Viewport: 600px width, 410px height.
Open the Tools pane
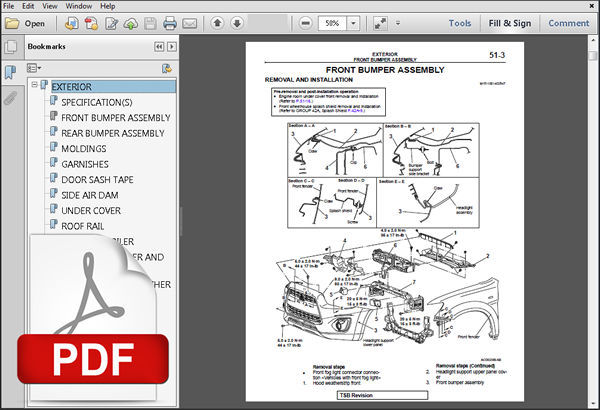(459, 23)
